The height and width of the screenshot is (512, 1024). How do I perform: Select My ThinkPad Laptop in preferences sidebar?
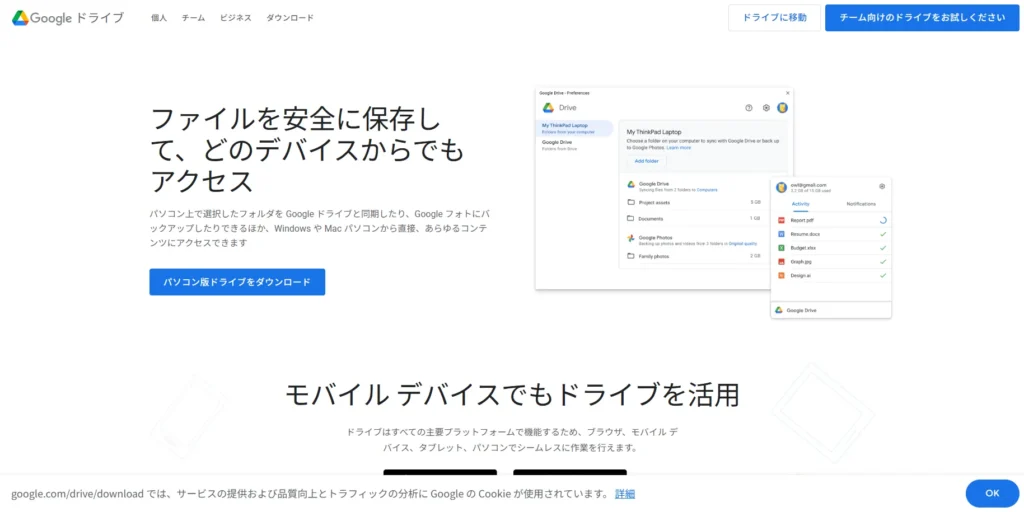(x=575, y=128)
